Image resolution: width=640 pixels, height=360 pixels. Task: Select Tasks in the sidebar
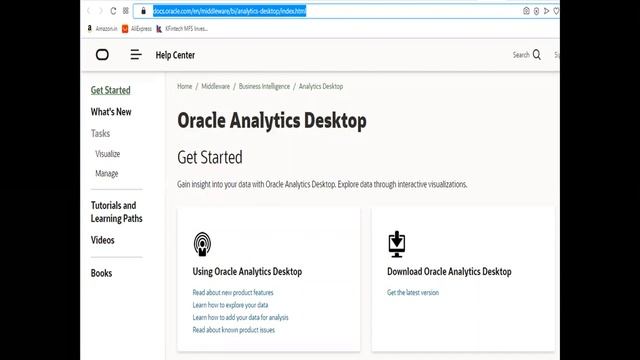(100, 133)
